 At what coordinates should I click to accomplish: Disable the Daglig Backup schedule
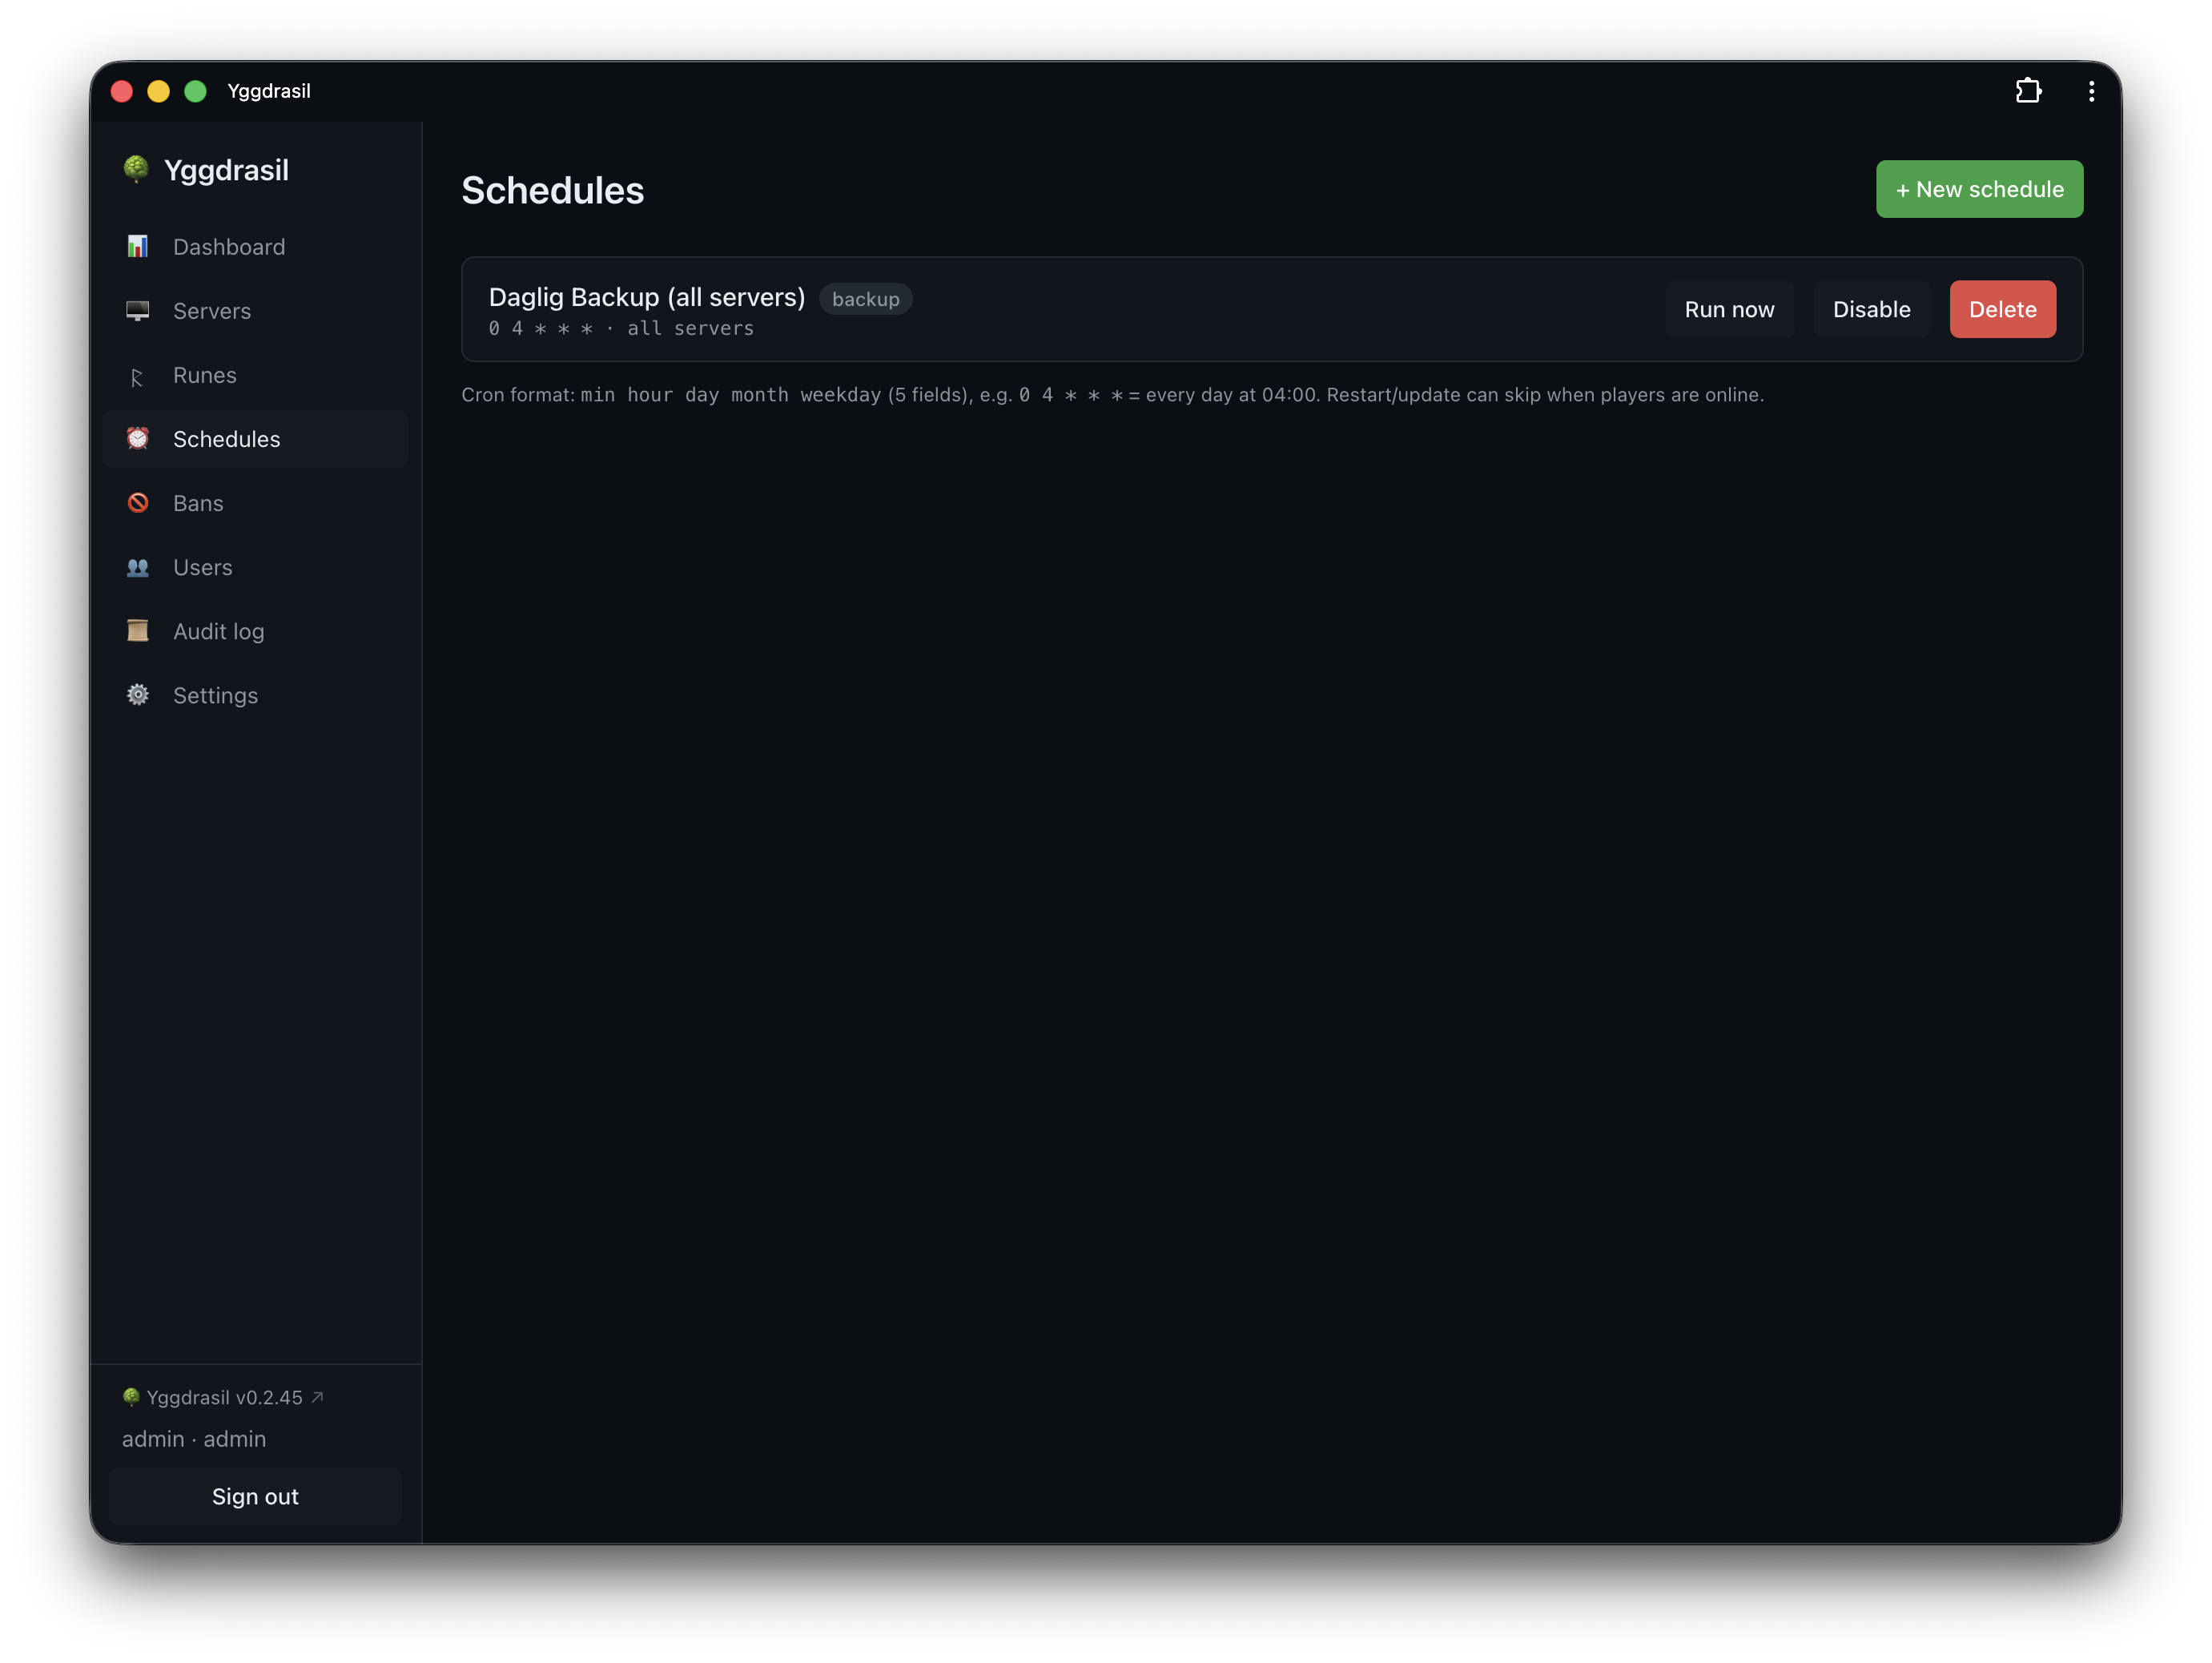point(1871,309)
